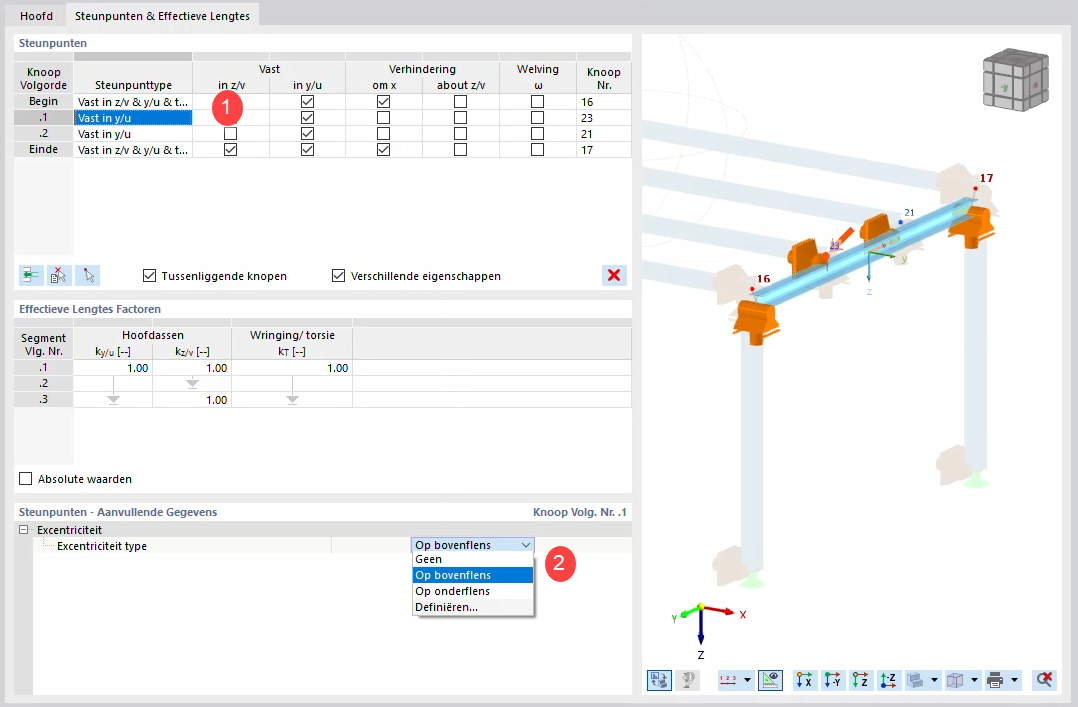Click the zoom view button with red X
Image resolution: width=1078 pixels, height=707 pixels.
[x=1044, y=680]
